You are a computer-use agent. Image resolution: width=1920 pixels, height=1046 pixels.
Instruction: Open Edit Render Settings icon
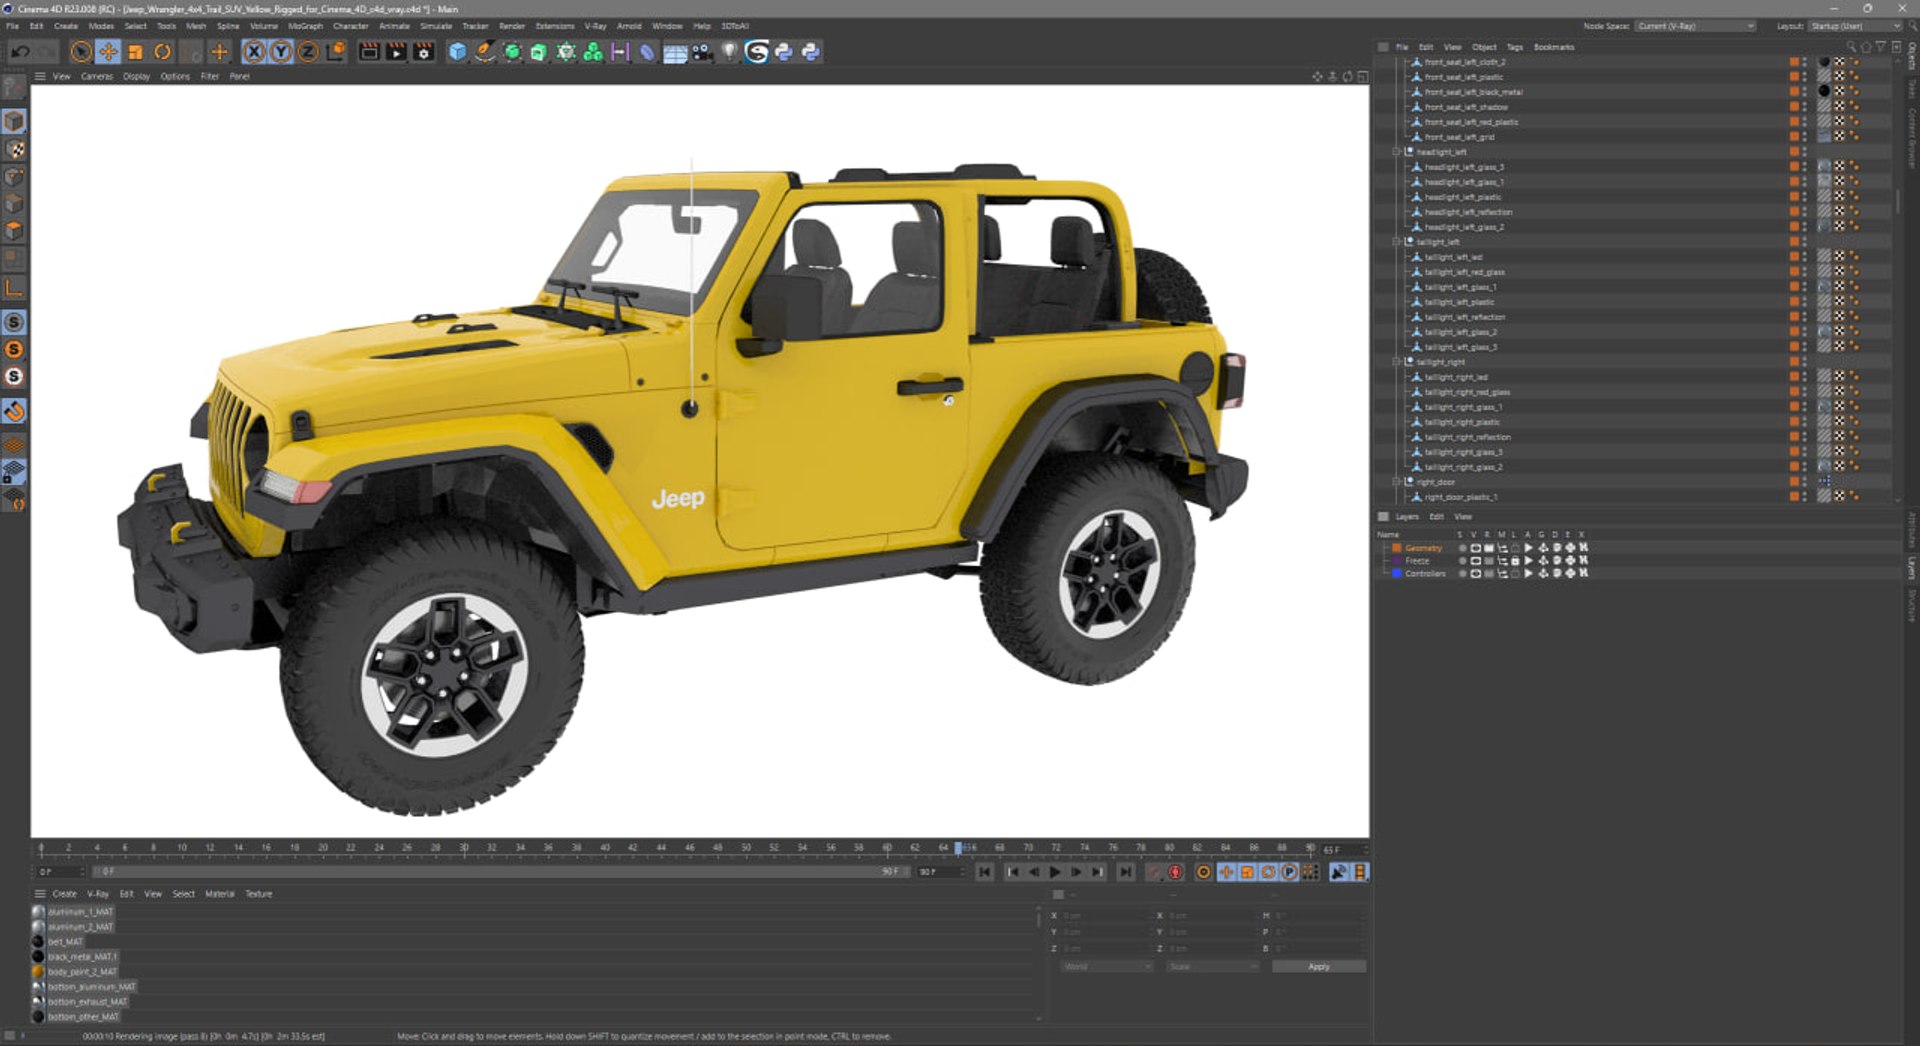pyautogui.click(x=424, y=52)
